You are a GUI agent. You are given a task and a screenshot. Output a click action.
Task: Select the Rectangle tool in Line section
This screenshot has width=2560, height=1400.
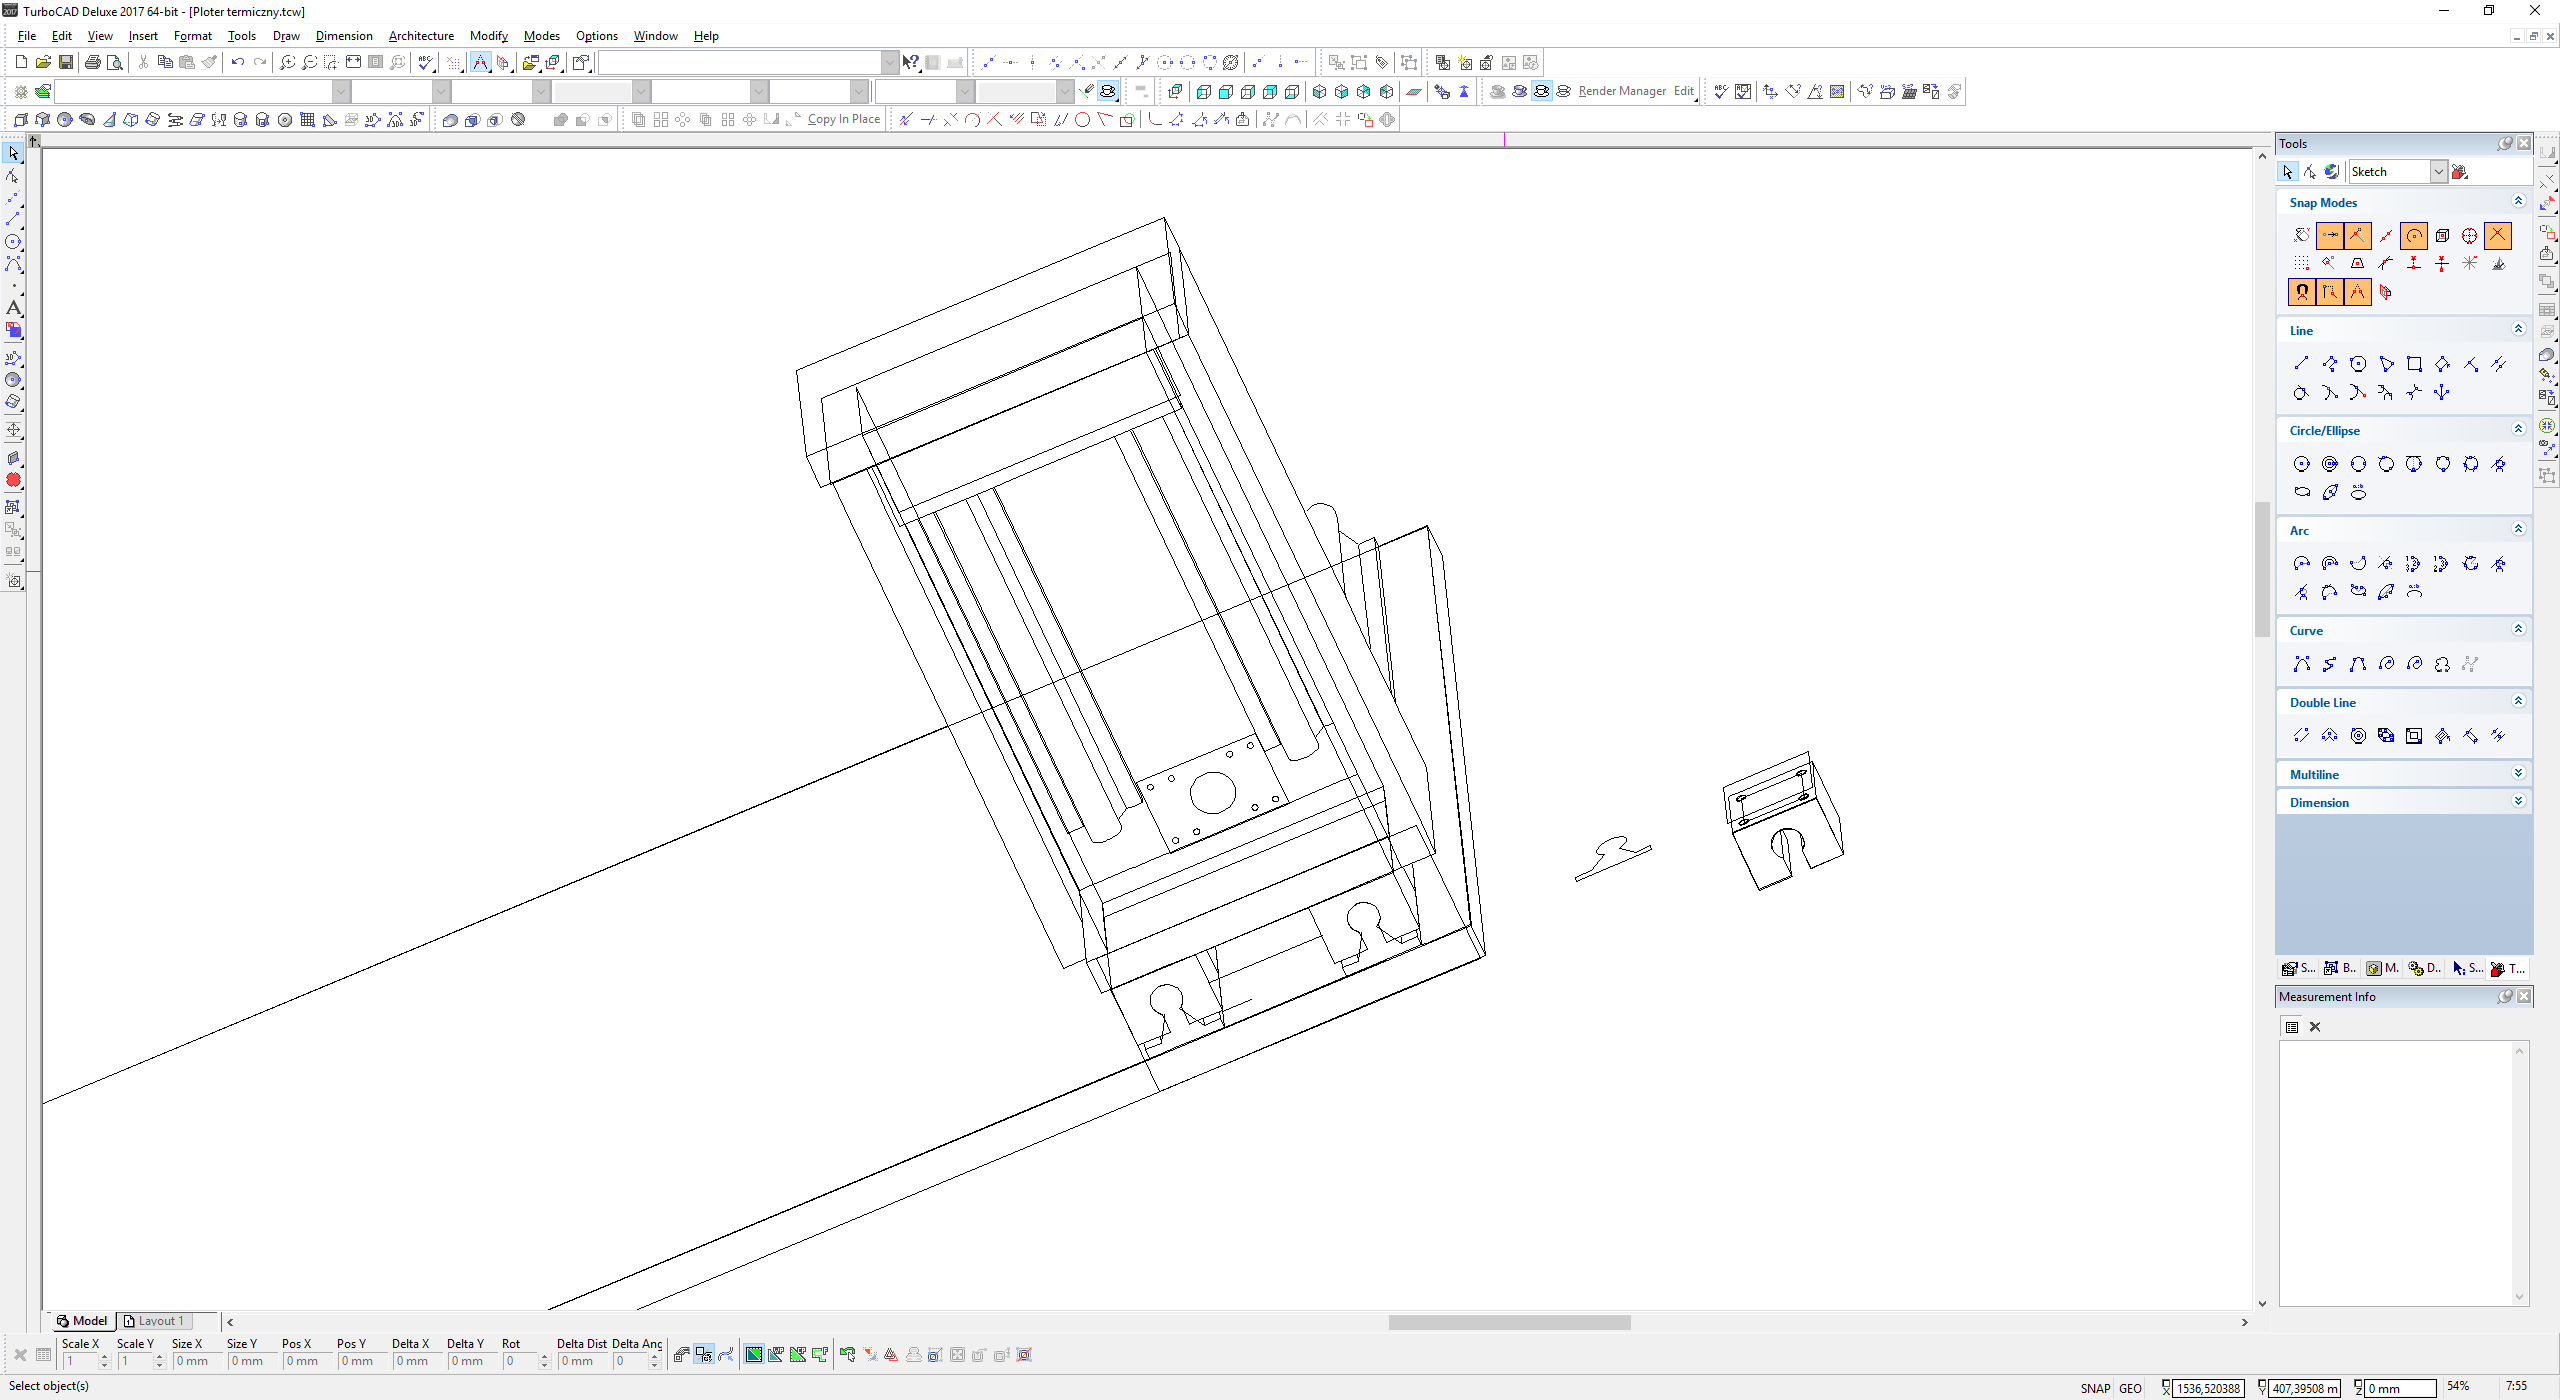[2414, 364]
